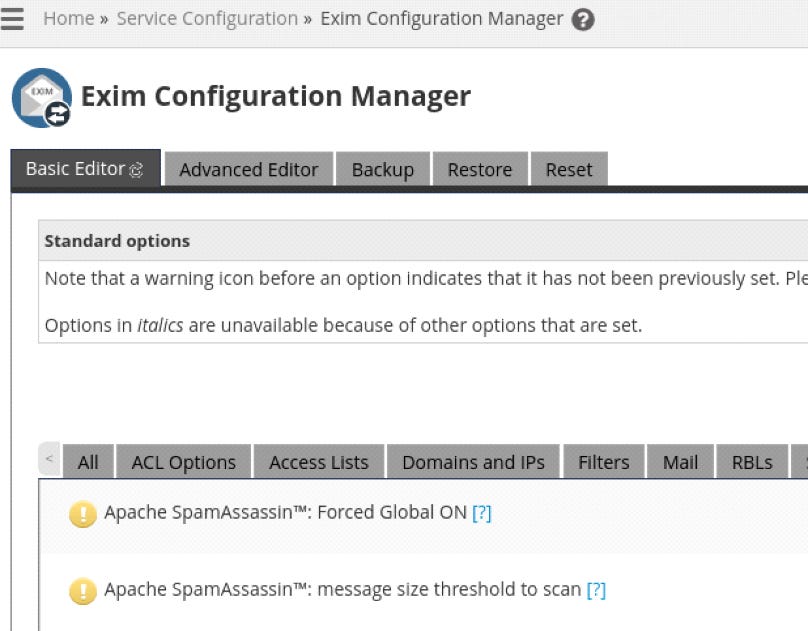This screenshot has width=808, height=631.
Task: Select the Domains and IPs tab
Action: coord(473,462)
